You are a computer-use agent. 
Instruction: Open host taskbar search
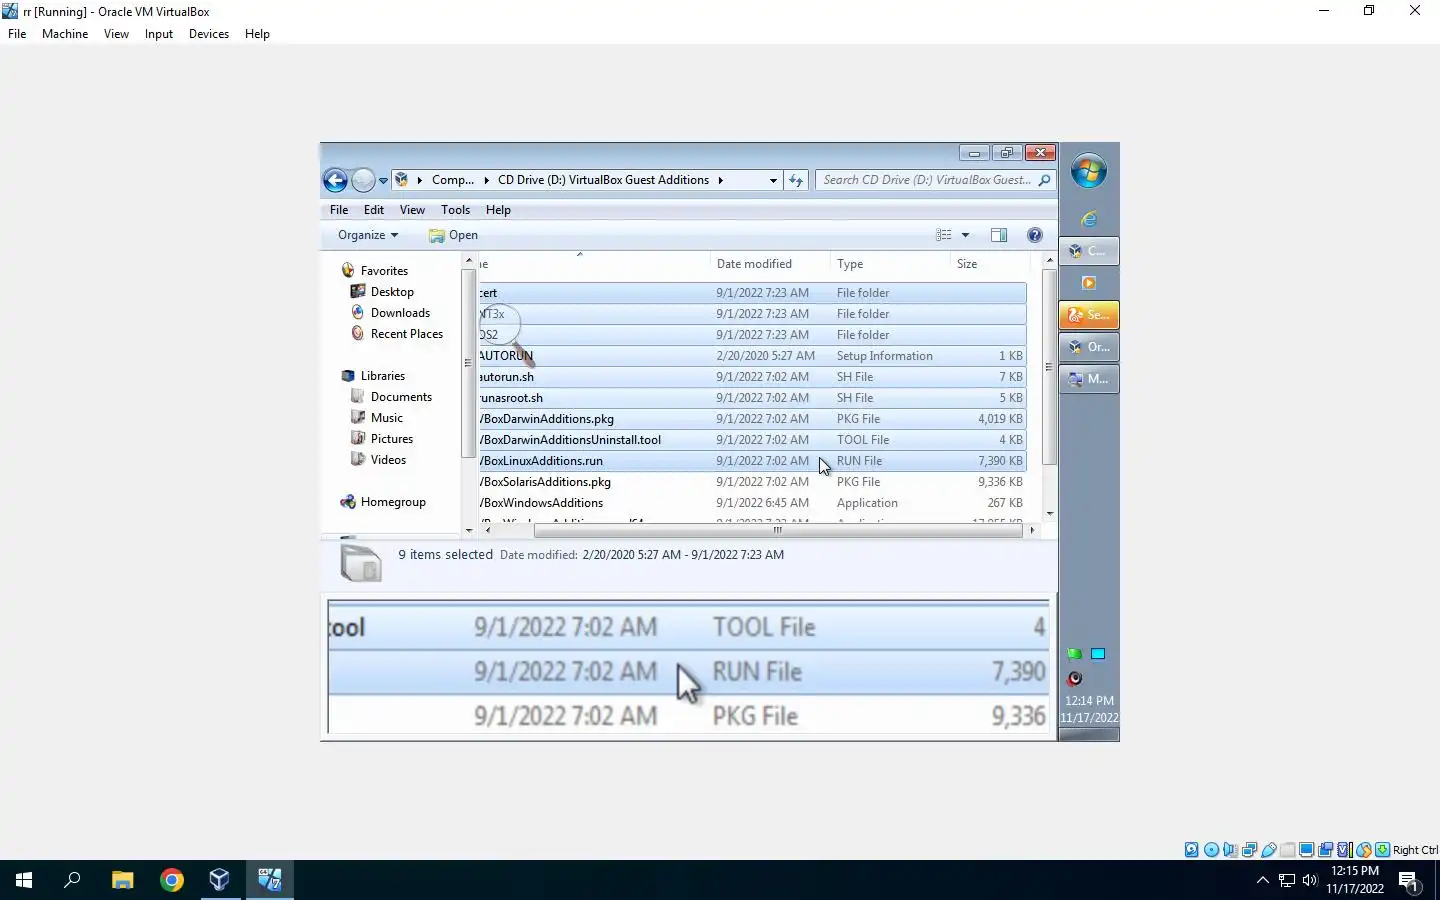[x=72, y=880]
